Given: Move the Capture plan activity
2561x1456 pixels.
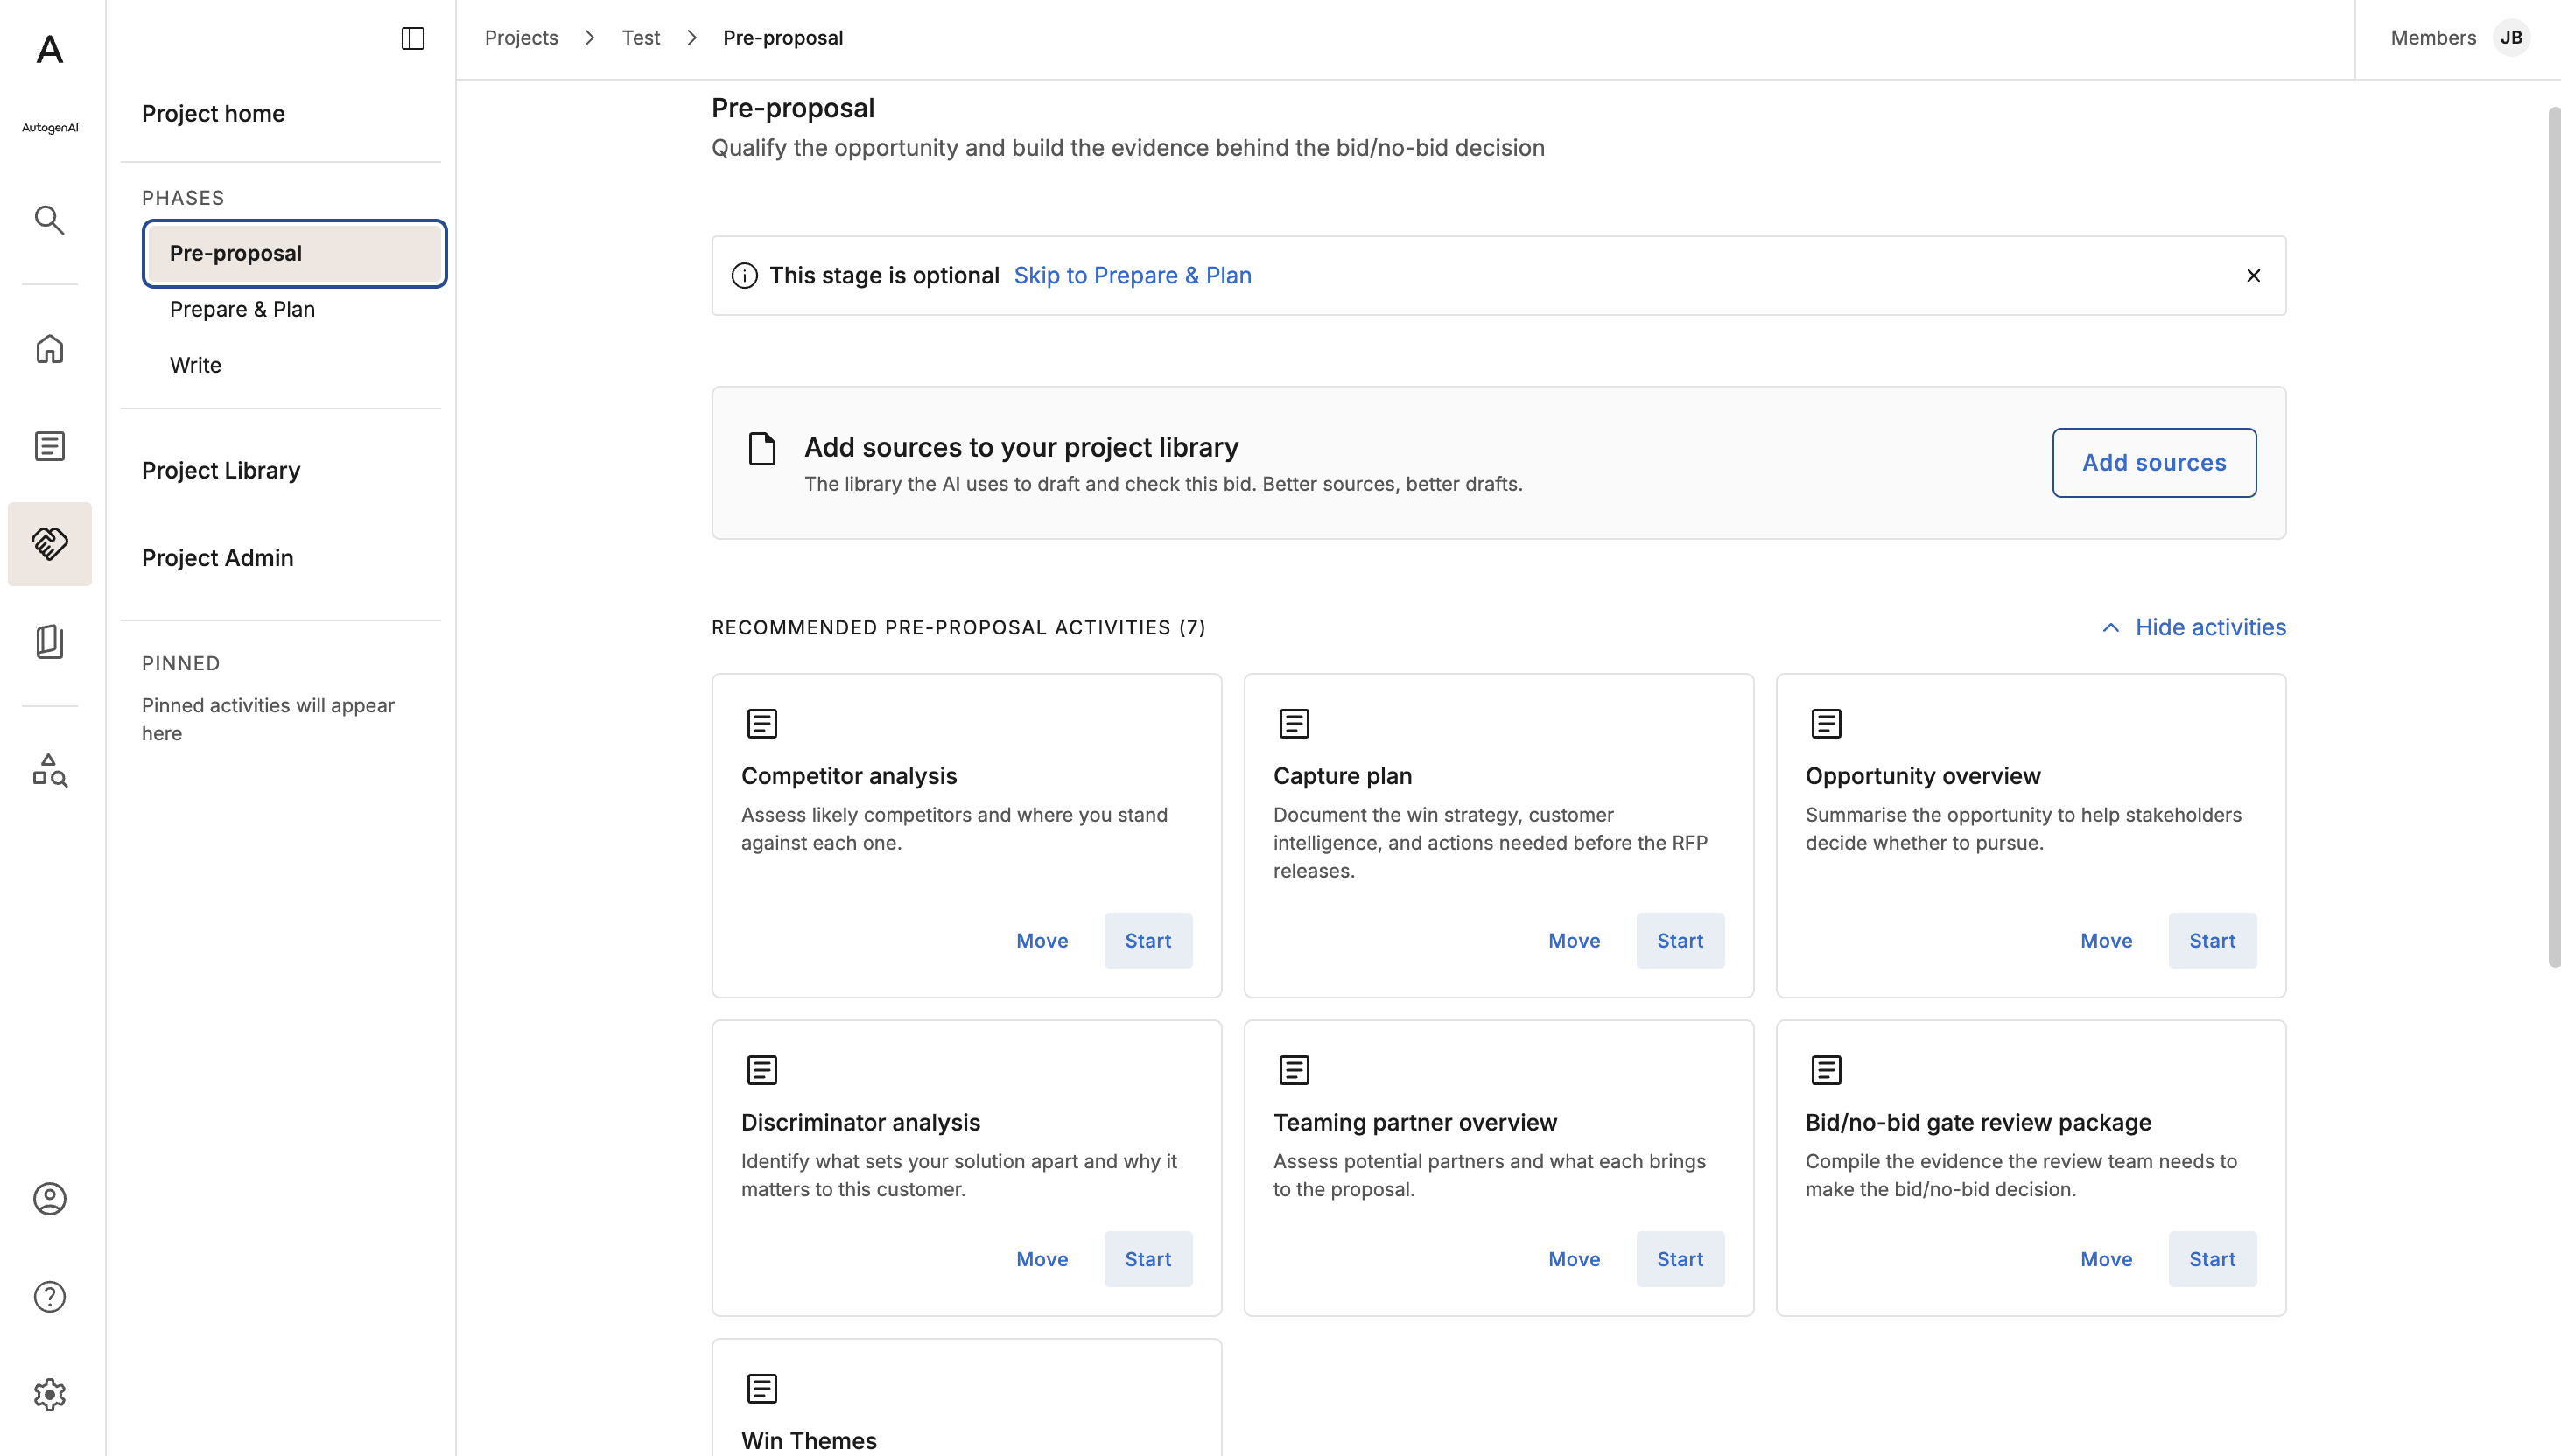Looking at the screenshot, I should point(1574,940).
